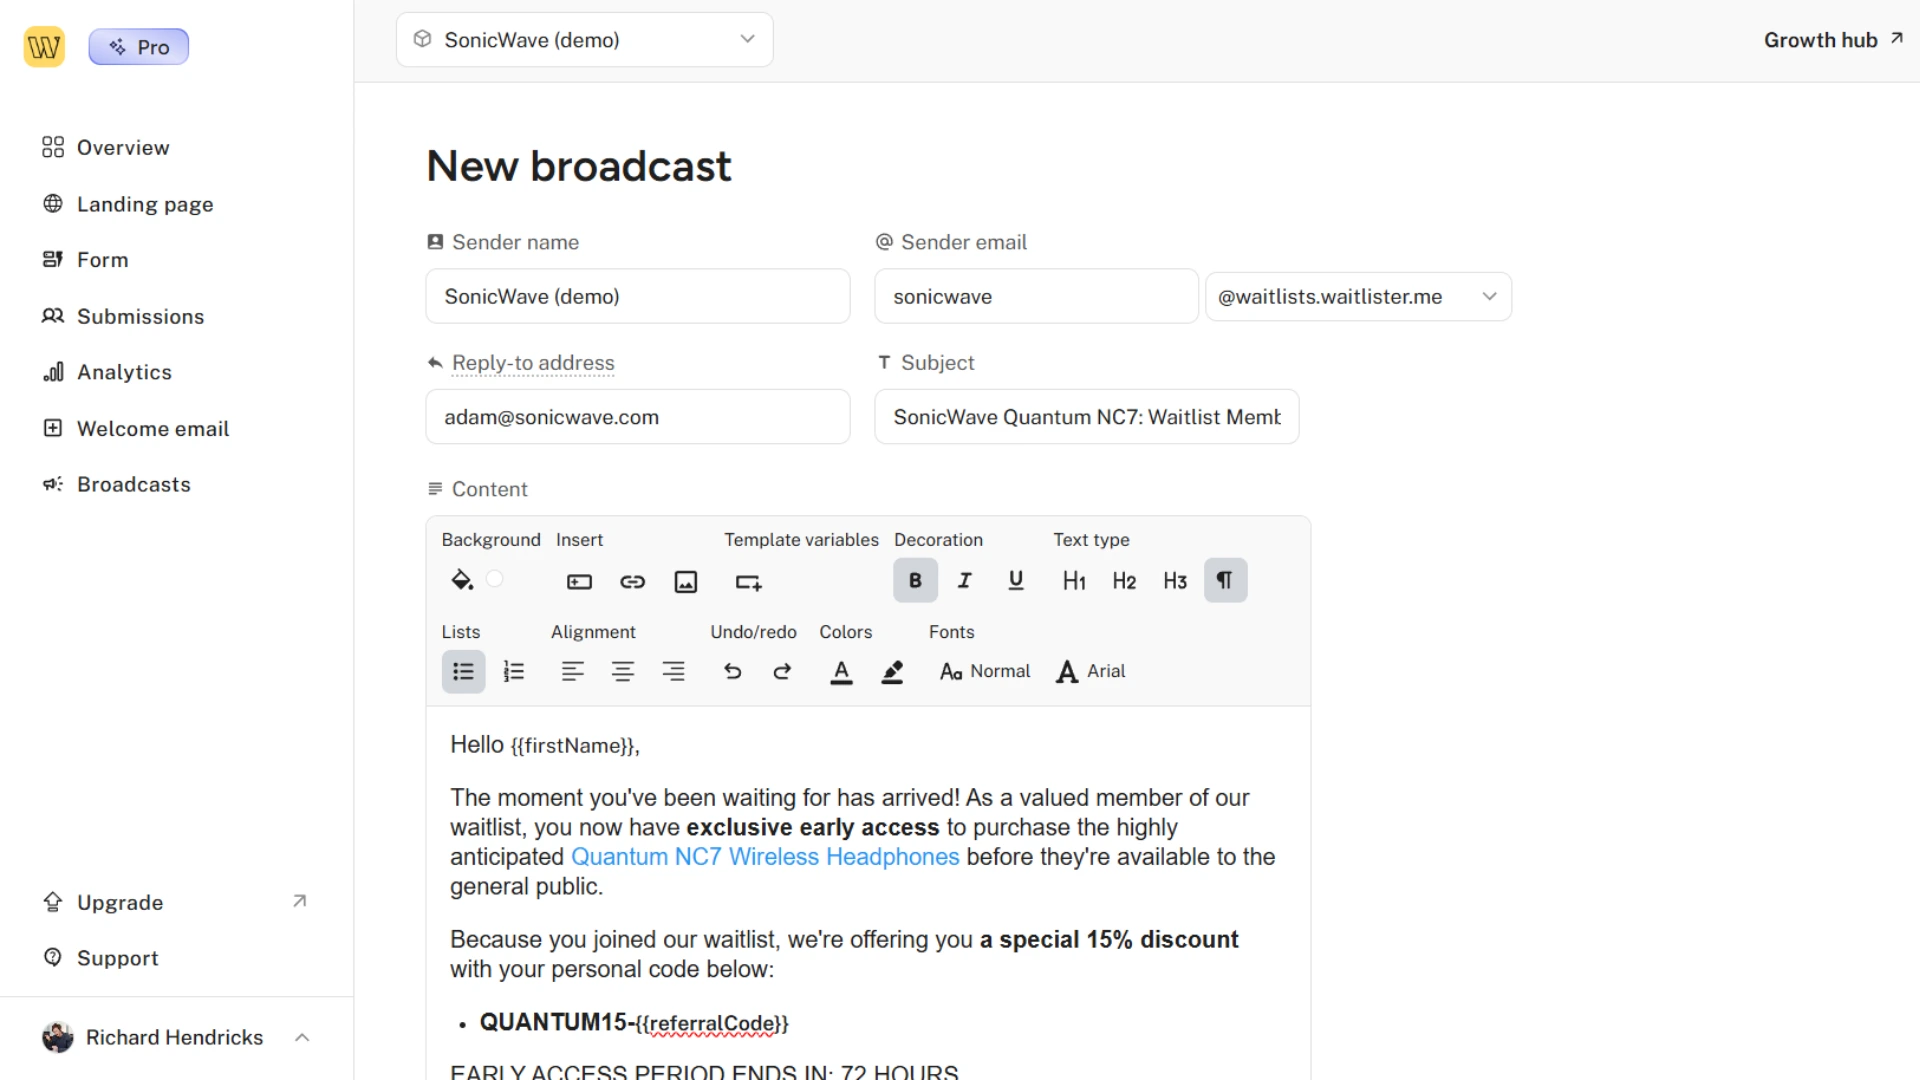Click the Quantum NC7 Wireless Headphones link
The image size is (1920, 1080).
click(764, 857)
